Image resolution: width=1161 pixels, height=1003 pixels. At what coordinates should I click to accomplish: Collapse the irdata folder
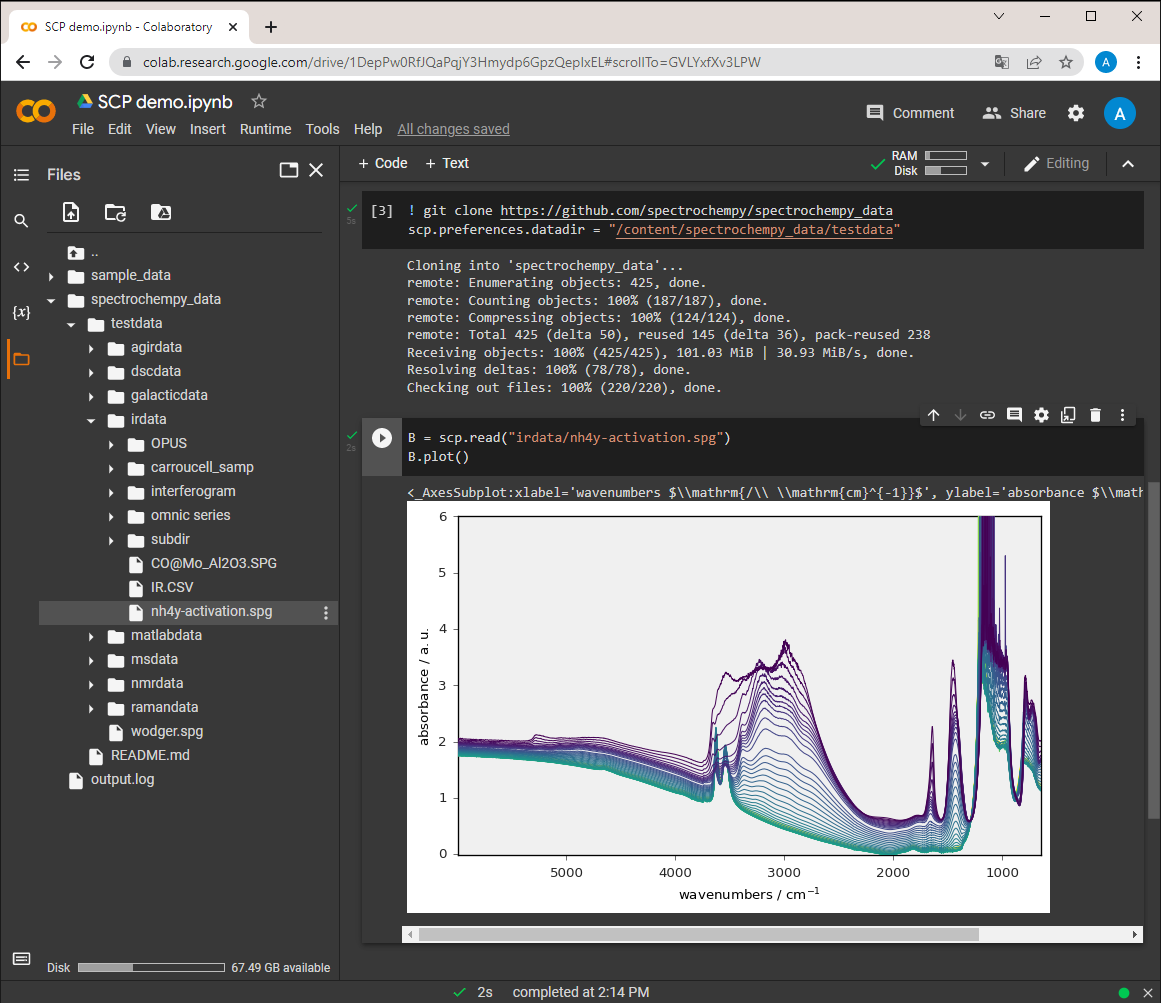pyautogui.click(x=91, y=420)
